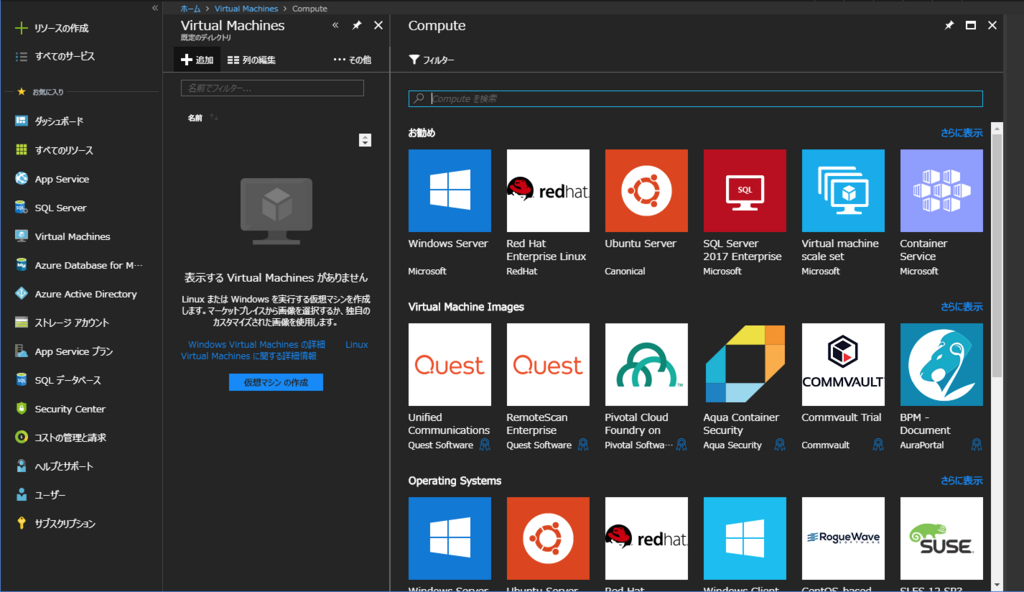
Task: Click the Favorites star header
Action: pyautogui.click(x=22, y=92)
